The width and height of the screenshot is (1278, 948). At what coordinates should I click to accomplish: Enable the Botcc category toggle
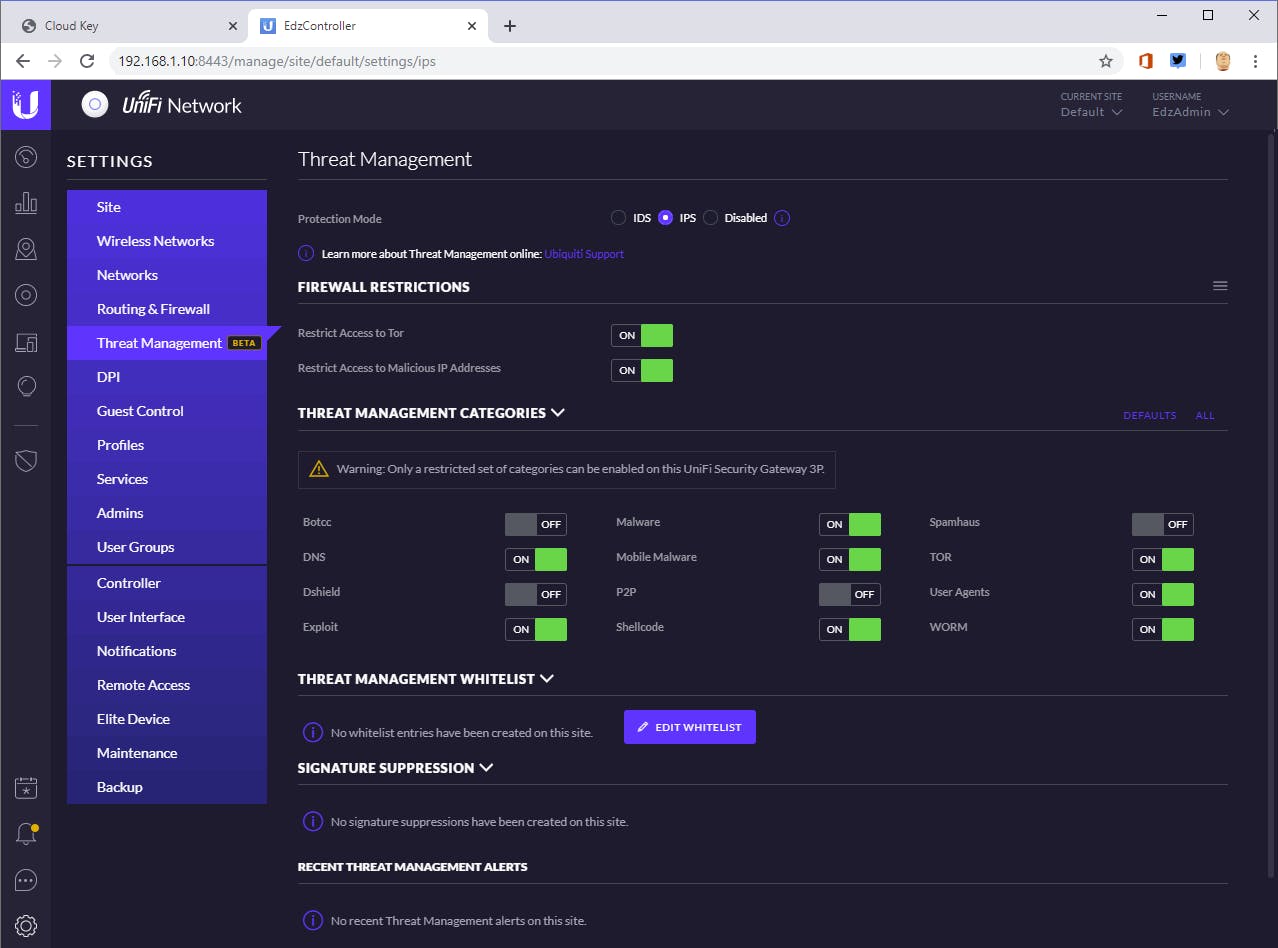(x=536, y=524)
